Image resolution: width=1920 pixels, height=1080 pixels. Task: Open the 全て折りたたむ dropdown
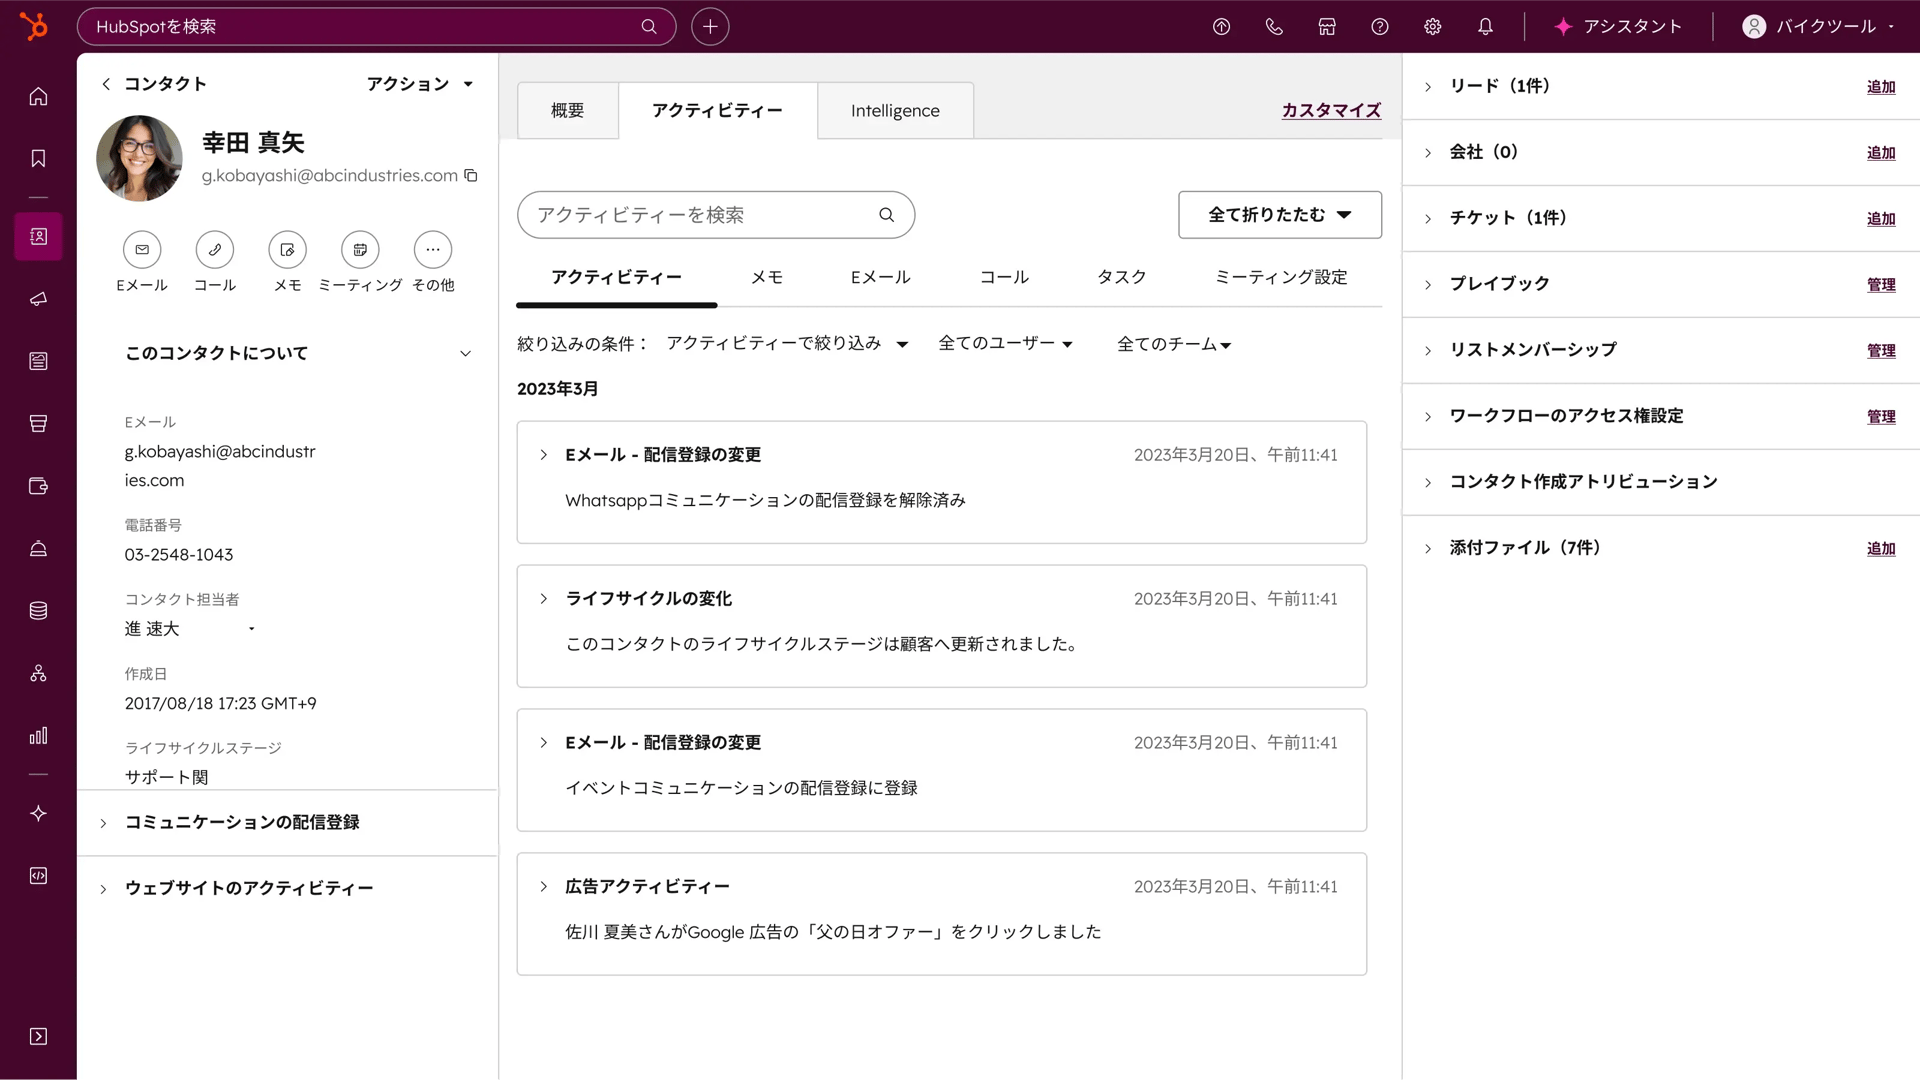click(x=1280, y=214)
